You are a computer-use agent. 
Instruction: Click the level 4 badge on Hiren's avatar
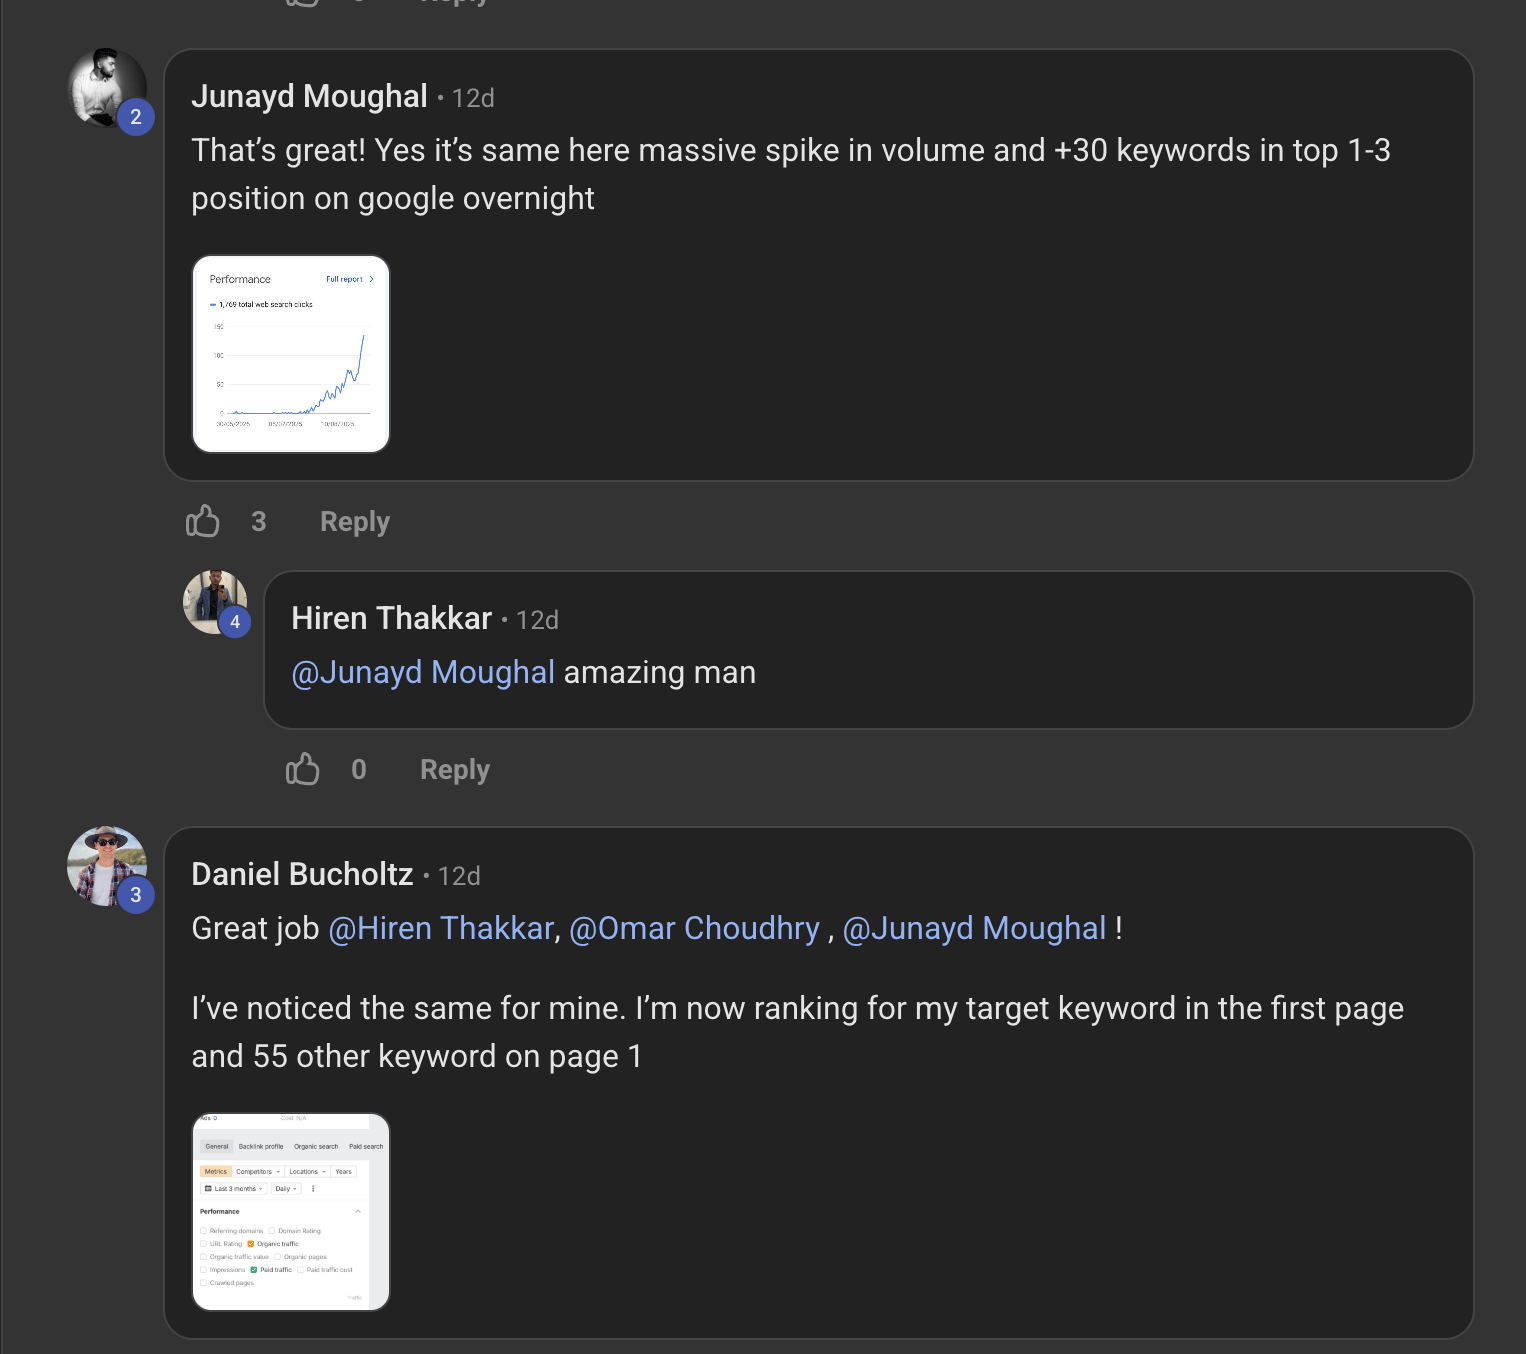(x=235, y=622)
